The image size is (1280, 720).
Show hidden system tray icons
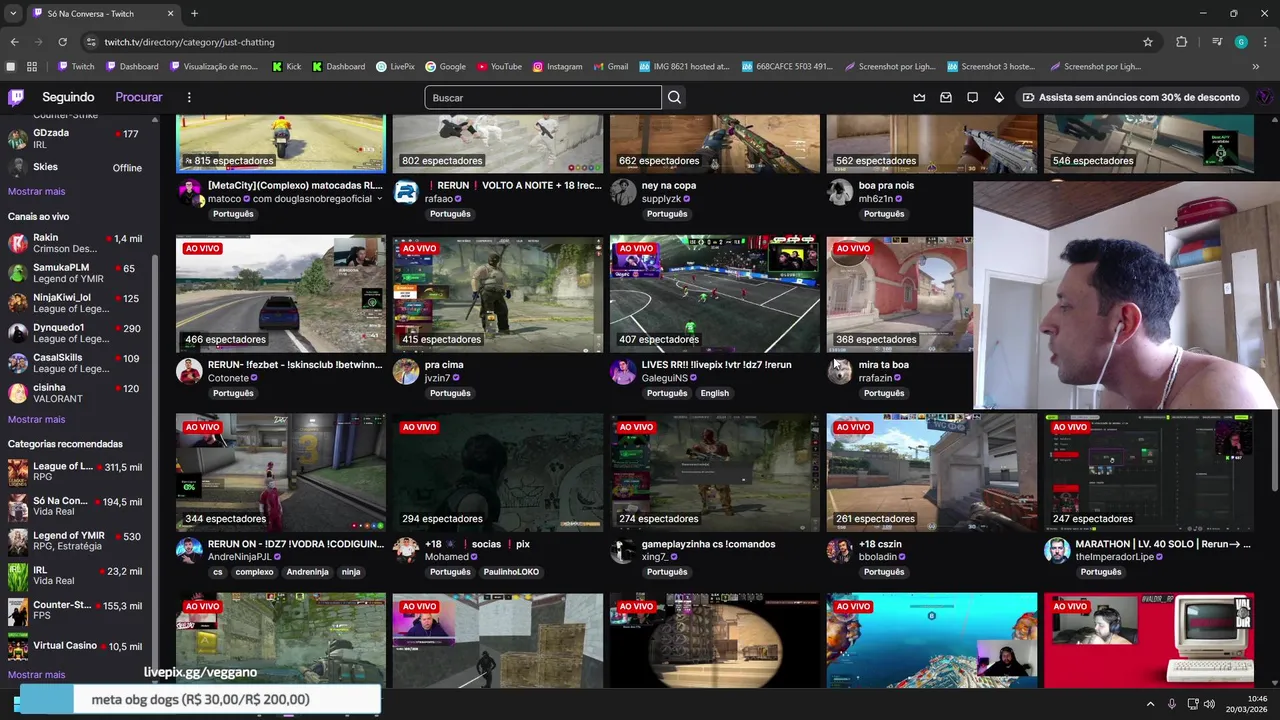pos(1150,704)
